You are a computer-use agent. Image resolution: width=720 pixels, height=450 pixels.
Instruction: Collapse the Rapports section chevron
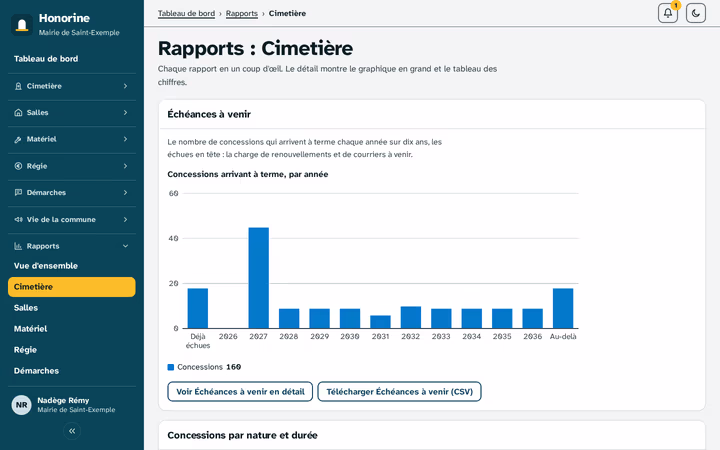(125, 246)
